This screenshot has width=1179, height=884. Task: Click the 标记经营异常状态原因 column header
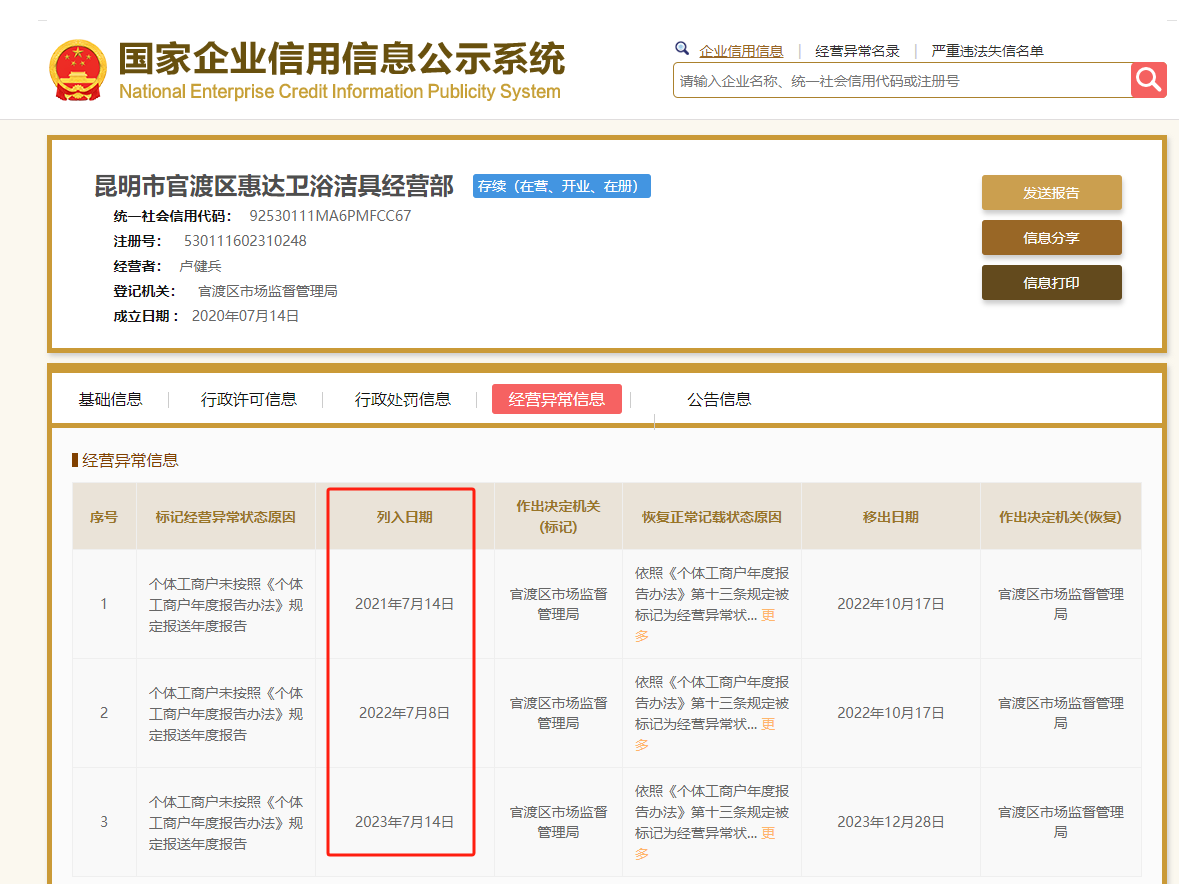(x=226, y=516)
